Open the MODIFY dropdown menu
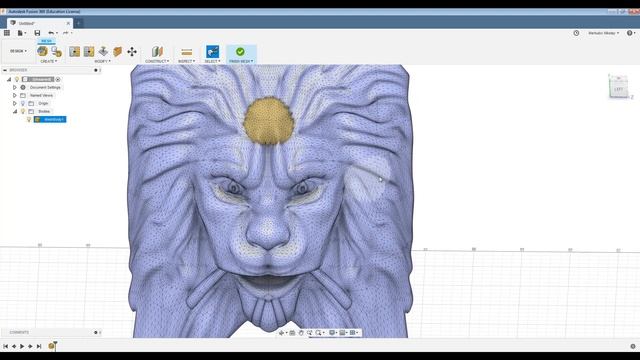This screenshot has width=640, height=360. [x=102, y=61]
